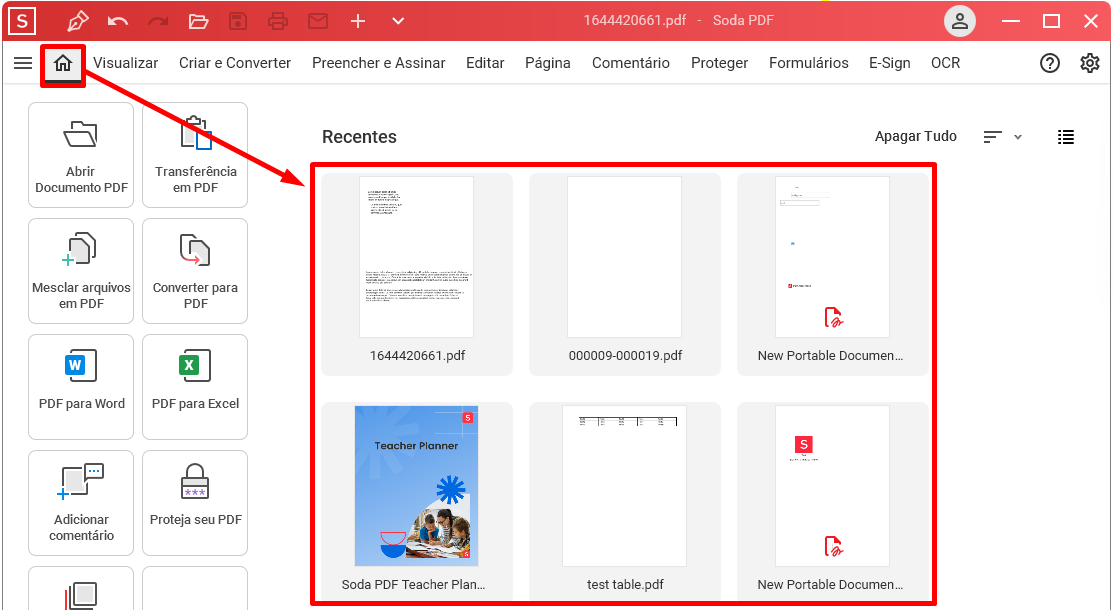
Task: Send the document by email icon
Action: click(x=318, y=21)
